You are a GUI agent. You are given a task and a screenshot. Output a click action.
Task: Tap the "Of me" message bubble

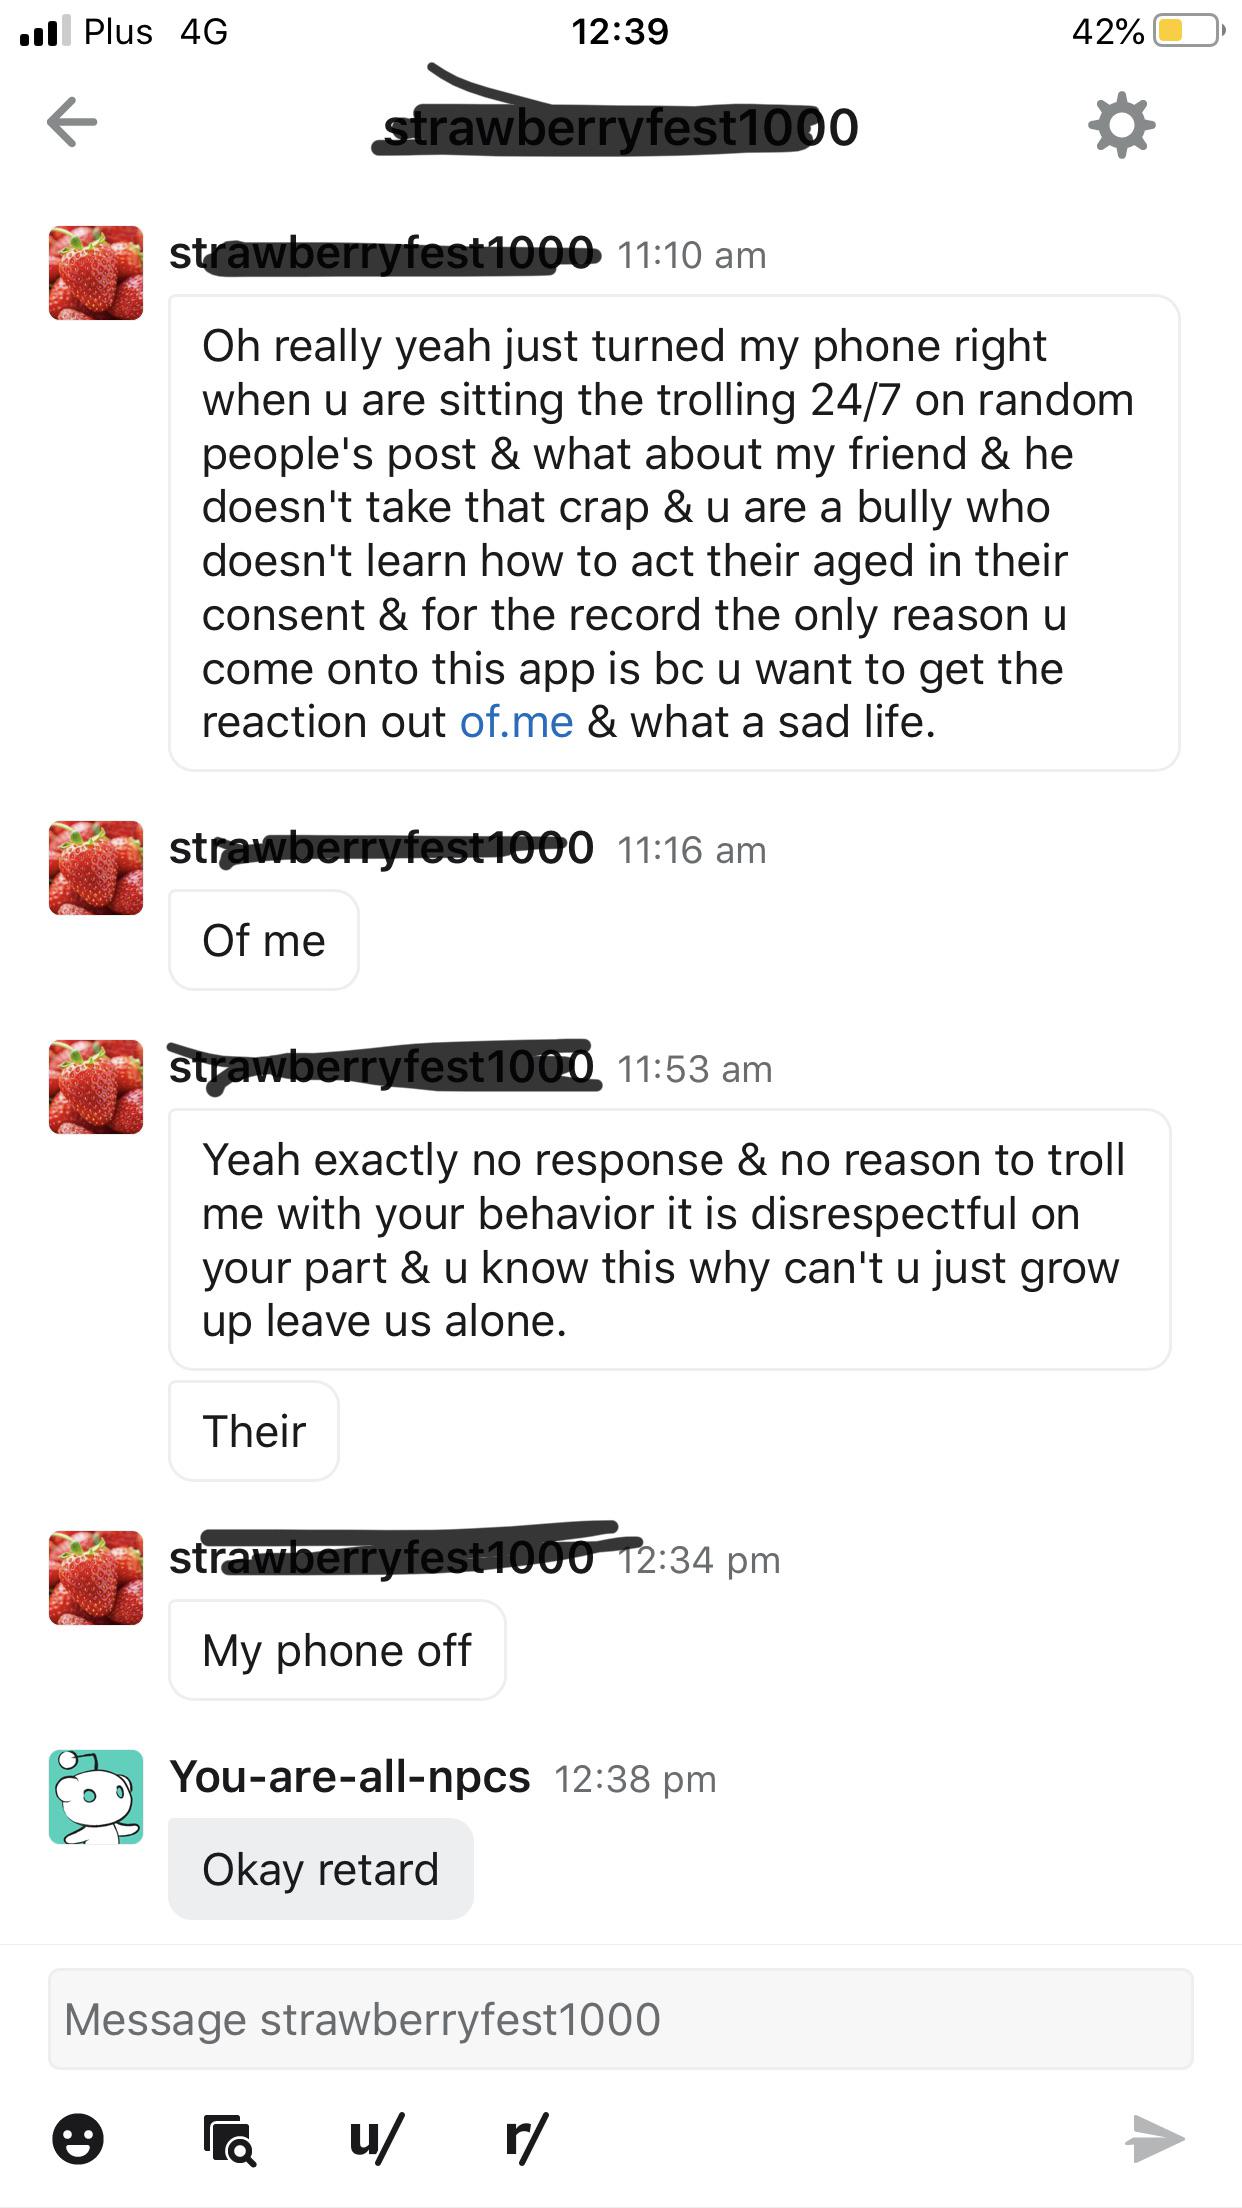(264, 940)
